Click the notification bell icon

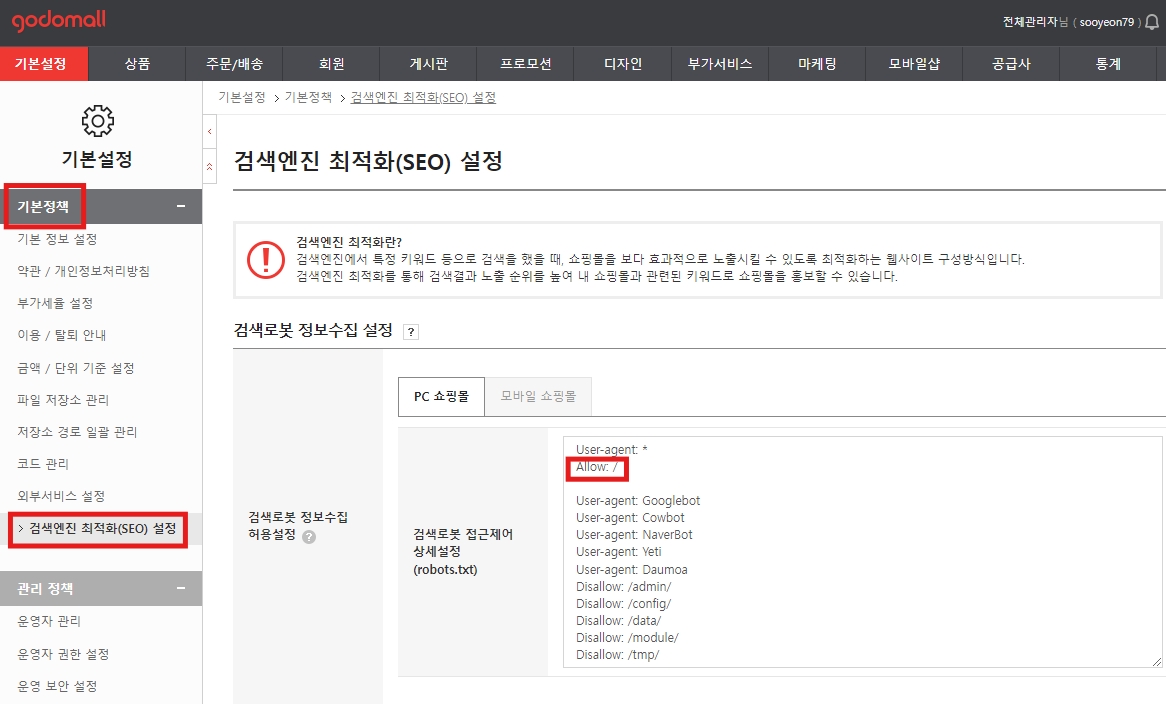pos(1151,22)
